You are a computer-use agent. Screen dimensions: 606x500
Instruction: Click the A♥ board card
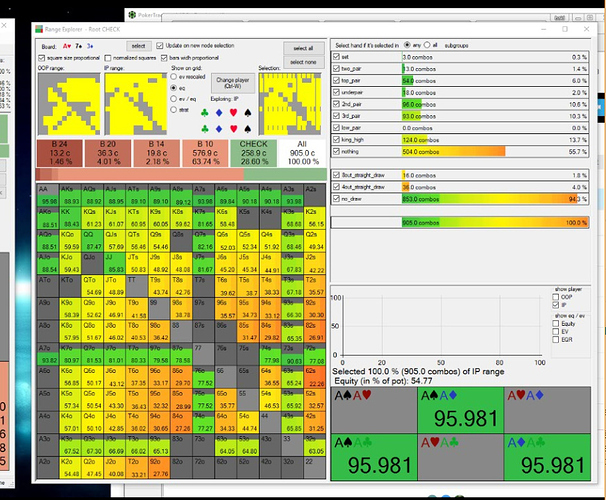pos(67,46)
